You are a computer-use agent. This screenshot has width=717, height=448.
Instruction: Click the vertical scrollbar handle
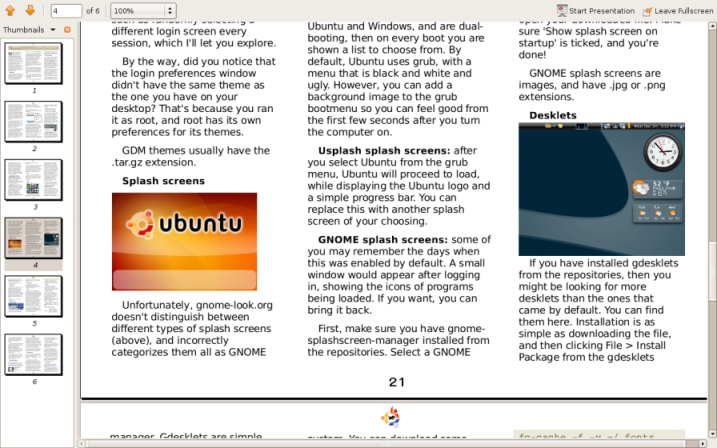712,271
